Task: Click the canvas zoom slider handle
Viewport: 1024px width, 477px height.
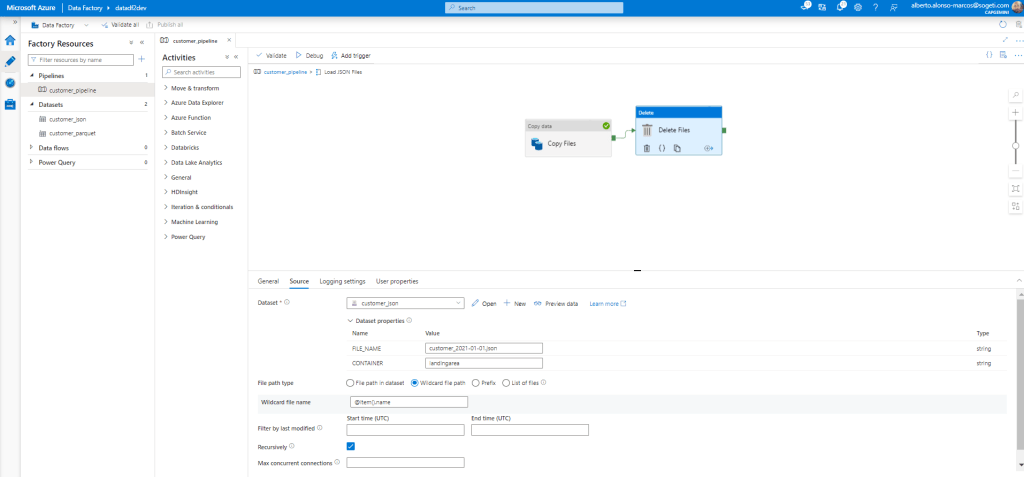Action: point(1016,146)
